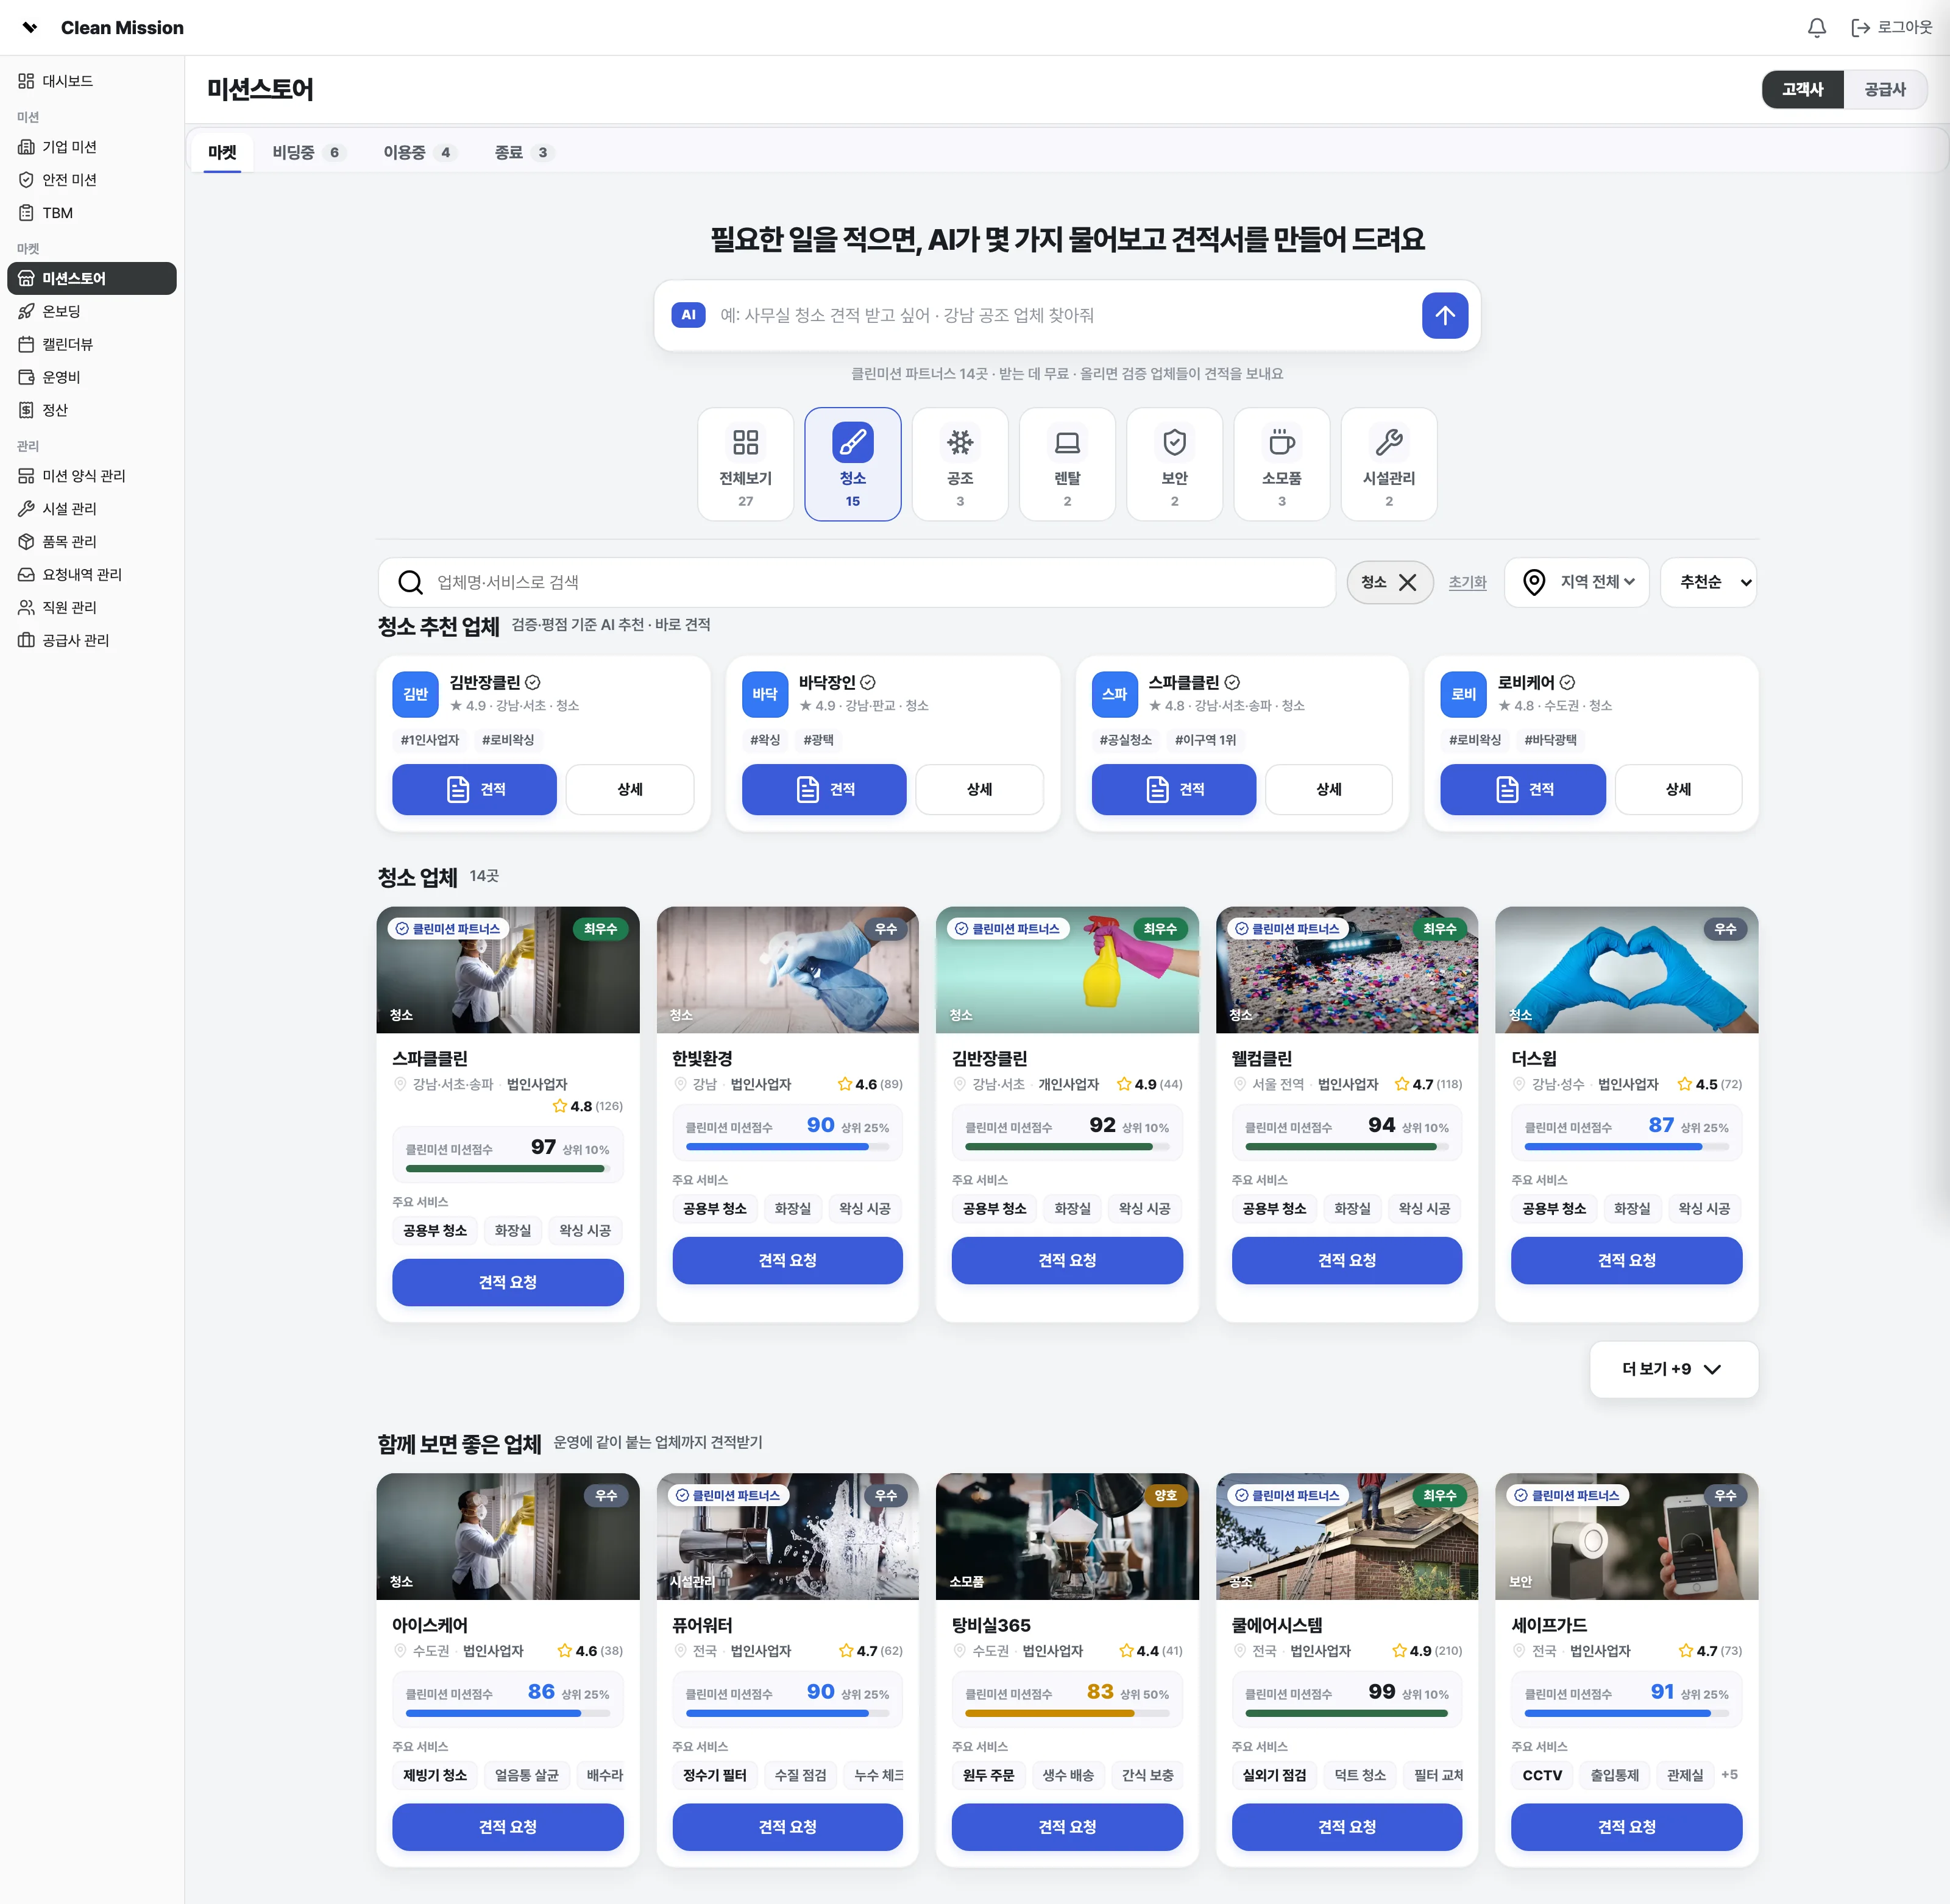Click 스파클클린 mission score bar
The width and height of the screenshot is (1950, 1904).
(x=507, y=1168)
